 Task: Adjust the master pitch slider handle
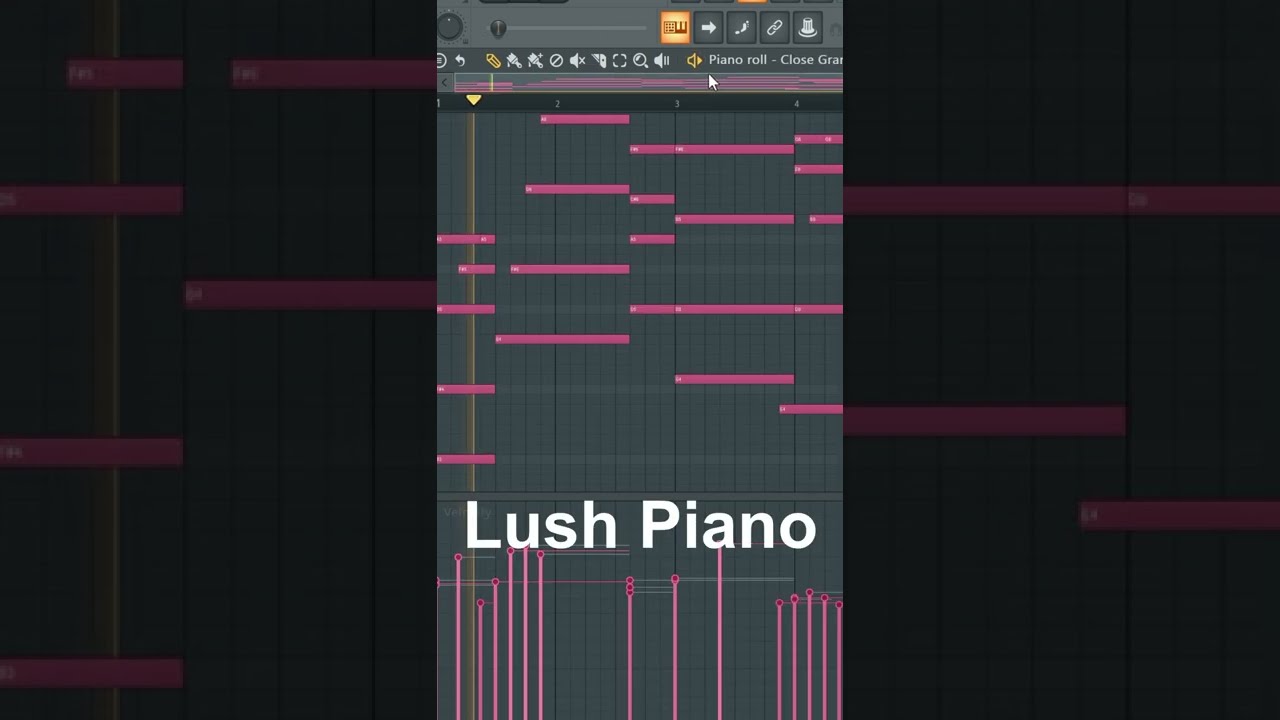pyautogui.click(x=498, y=28)
